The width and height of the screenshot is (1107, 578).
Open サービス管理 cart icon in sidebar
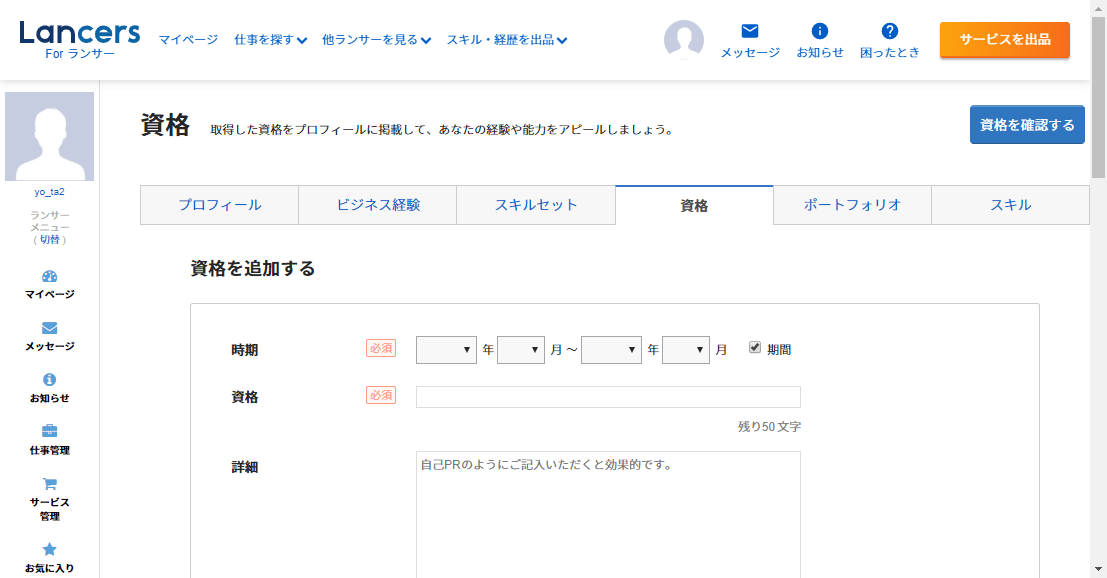pos(50,484)
